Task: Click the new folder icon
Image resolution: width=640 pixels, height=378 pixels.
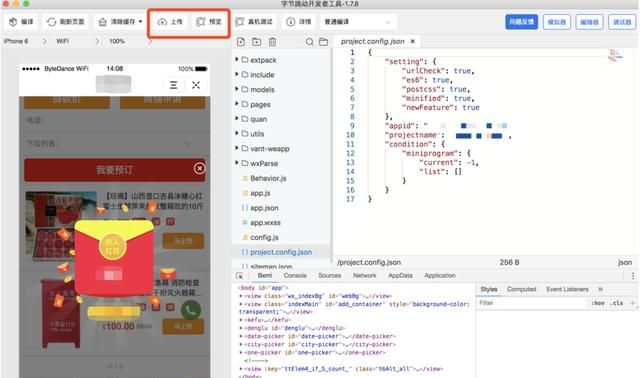Action: click(257, 42)
